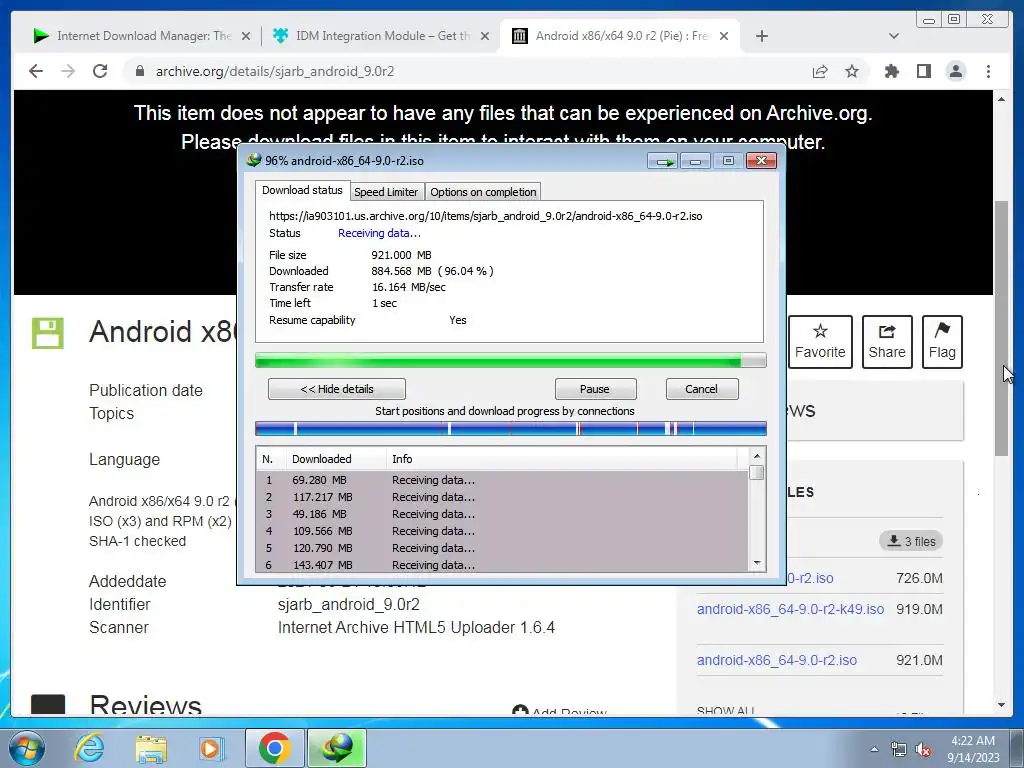Click the muted volume tray icon
Image resolution: width=1024 pixels, height=768 pixels.
(x=923, y=749)
